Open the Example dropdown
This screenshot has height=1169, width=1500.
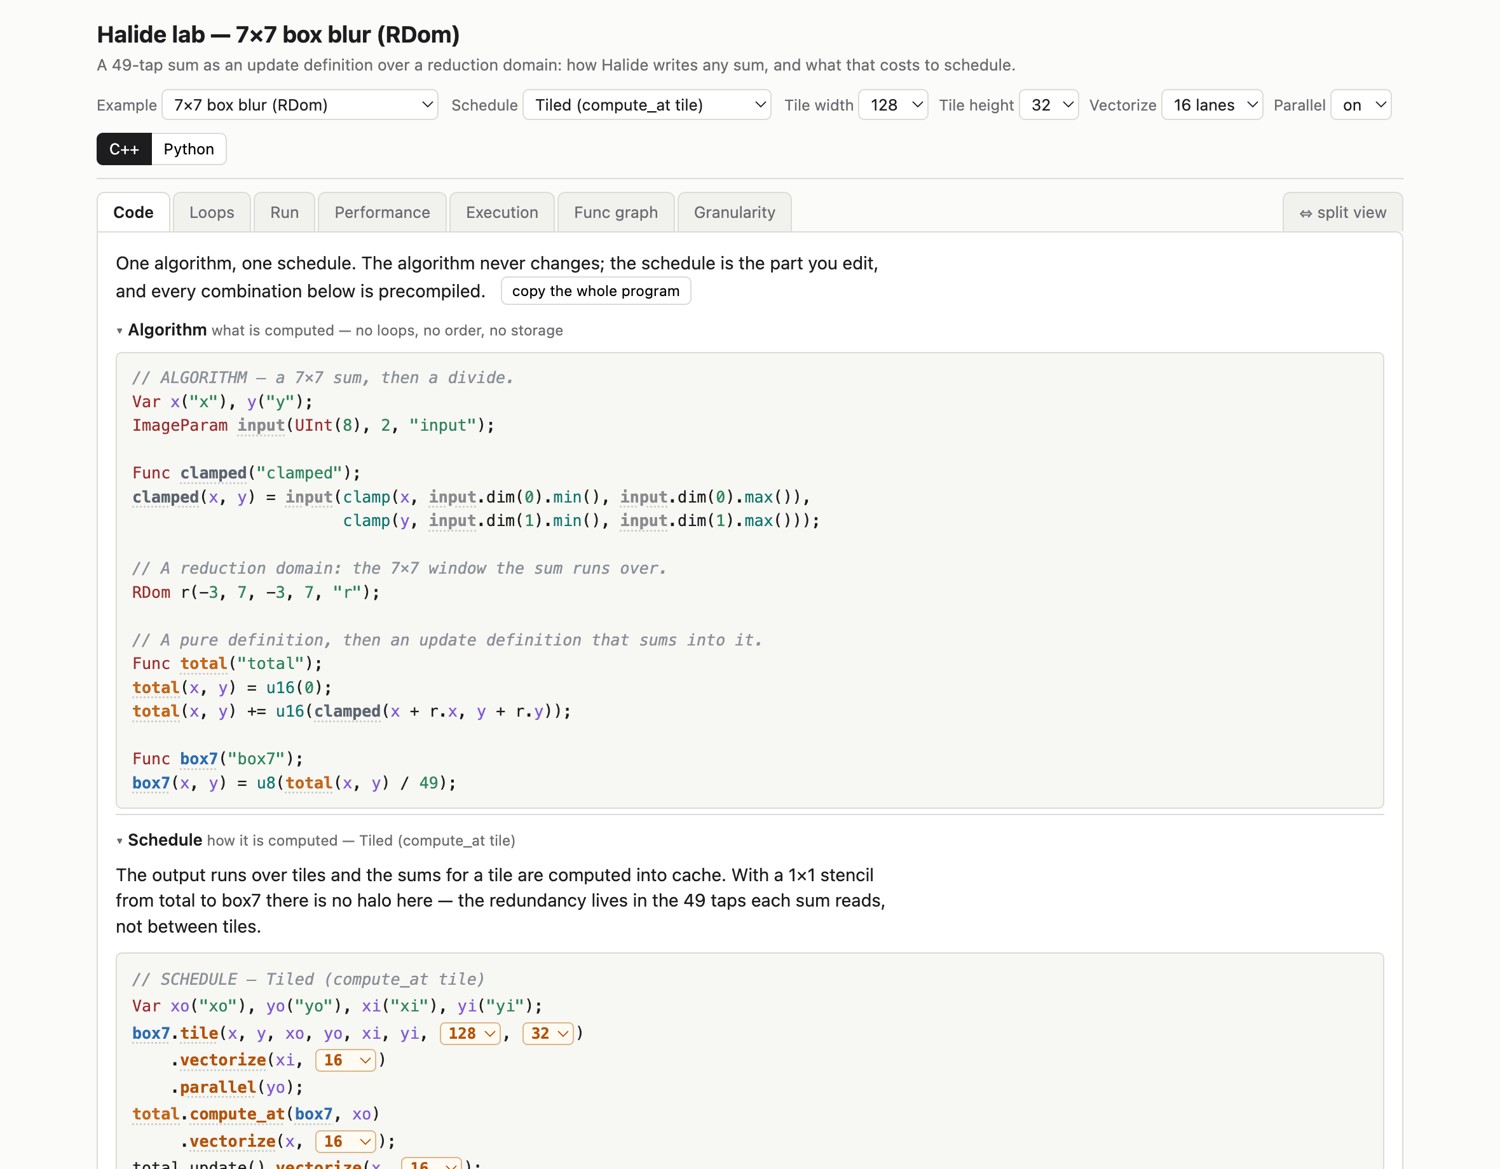[300, 105]
